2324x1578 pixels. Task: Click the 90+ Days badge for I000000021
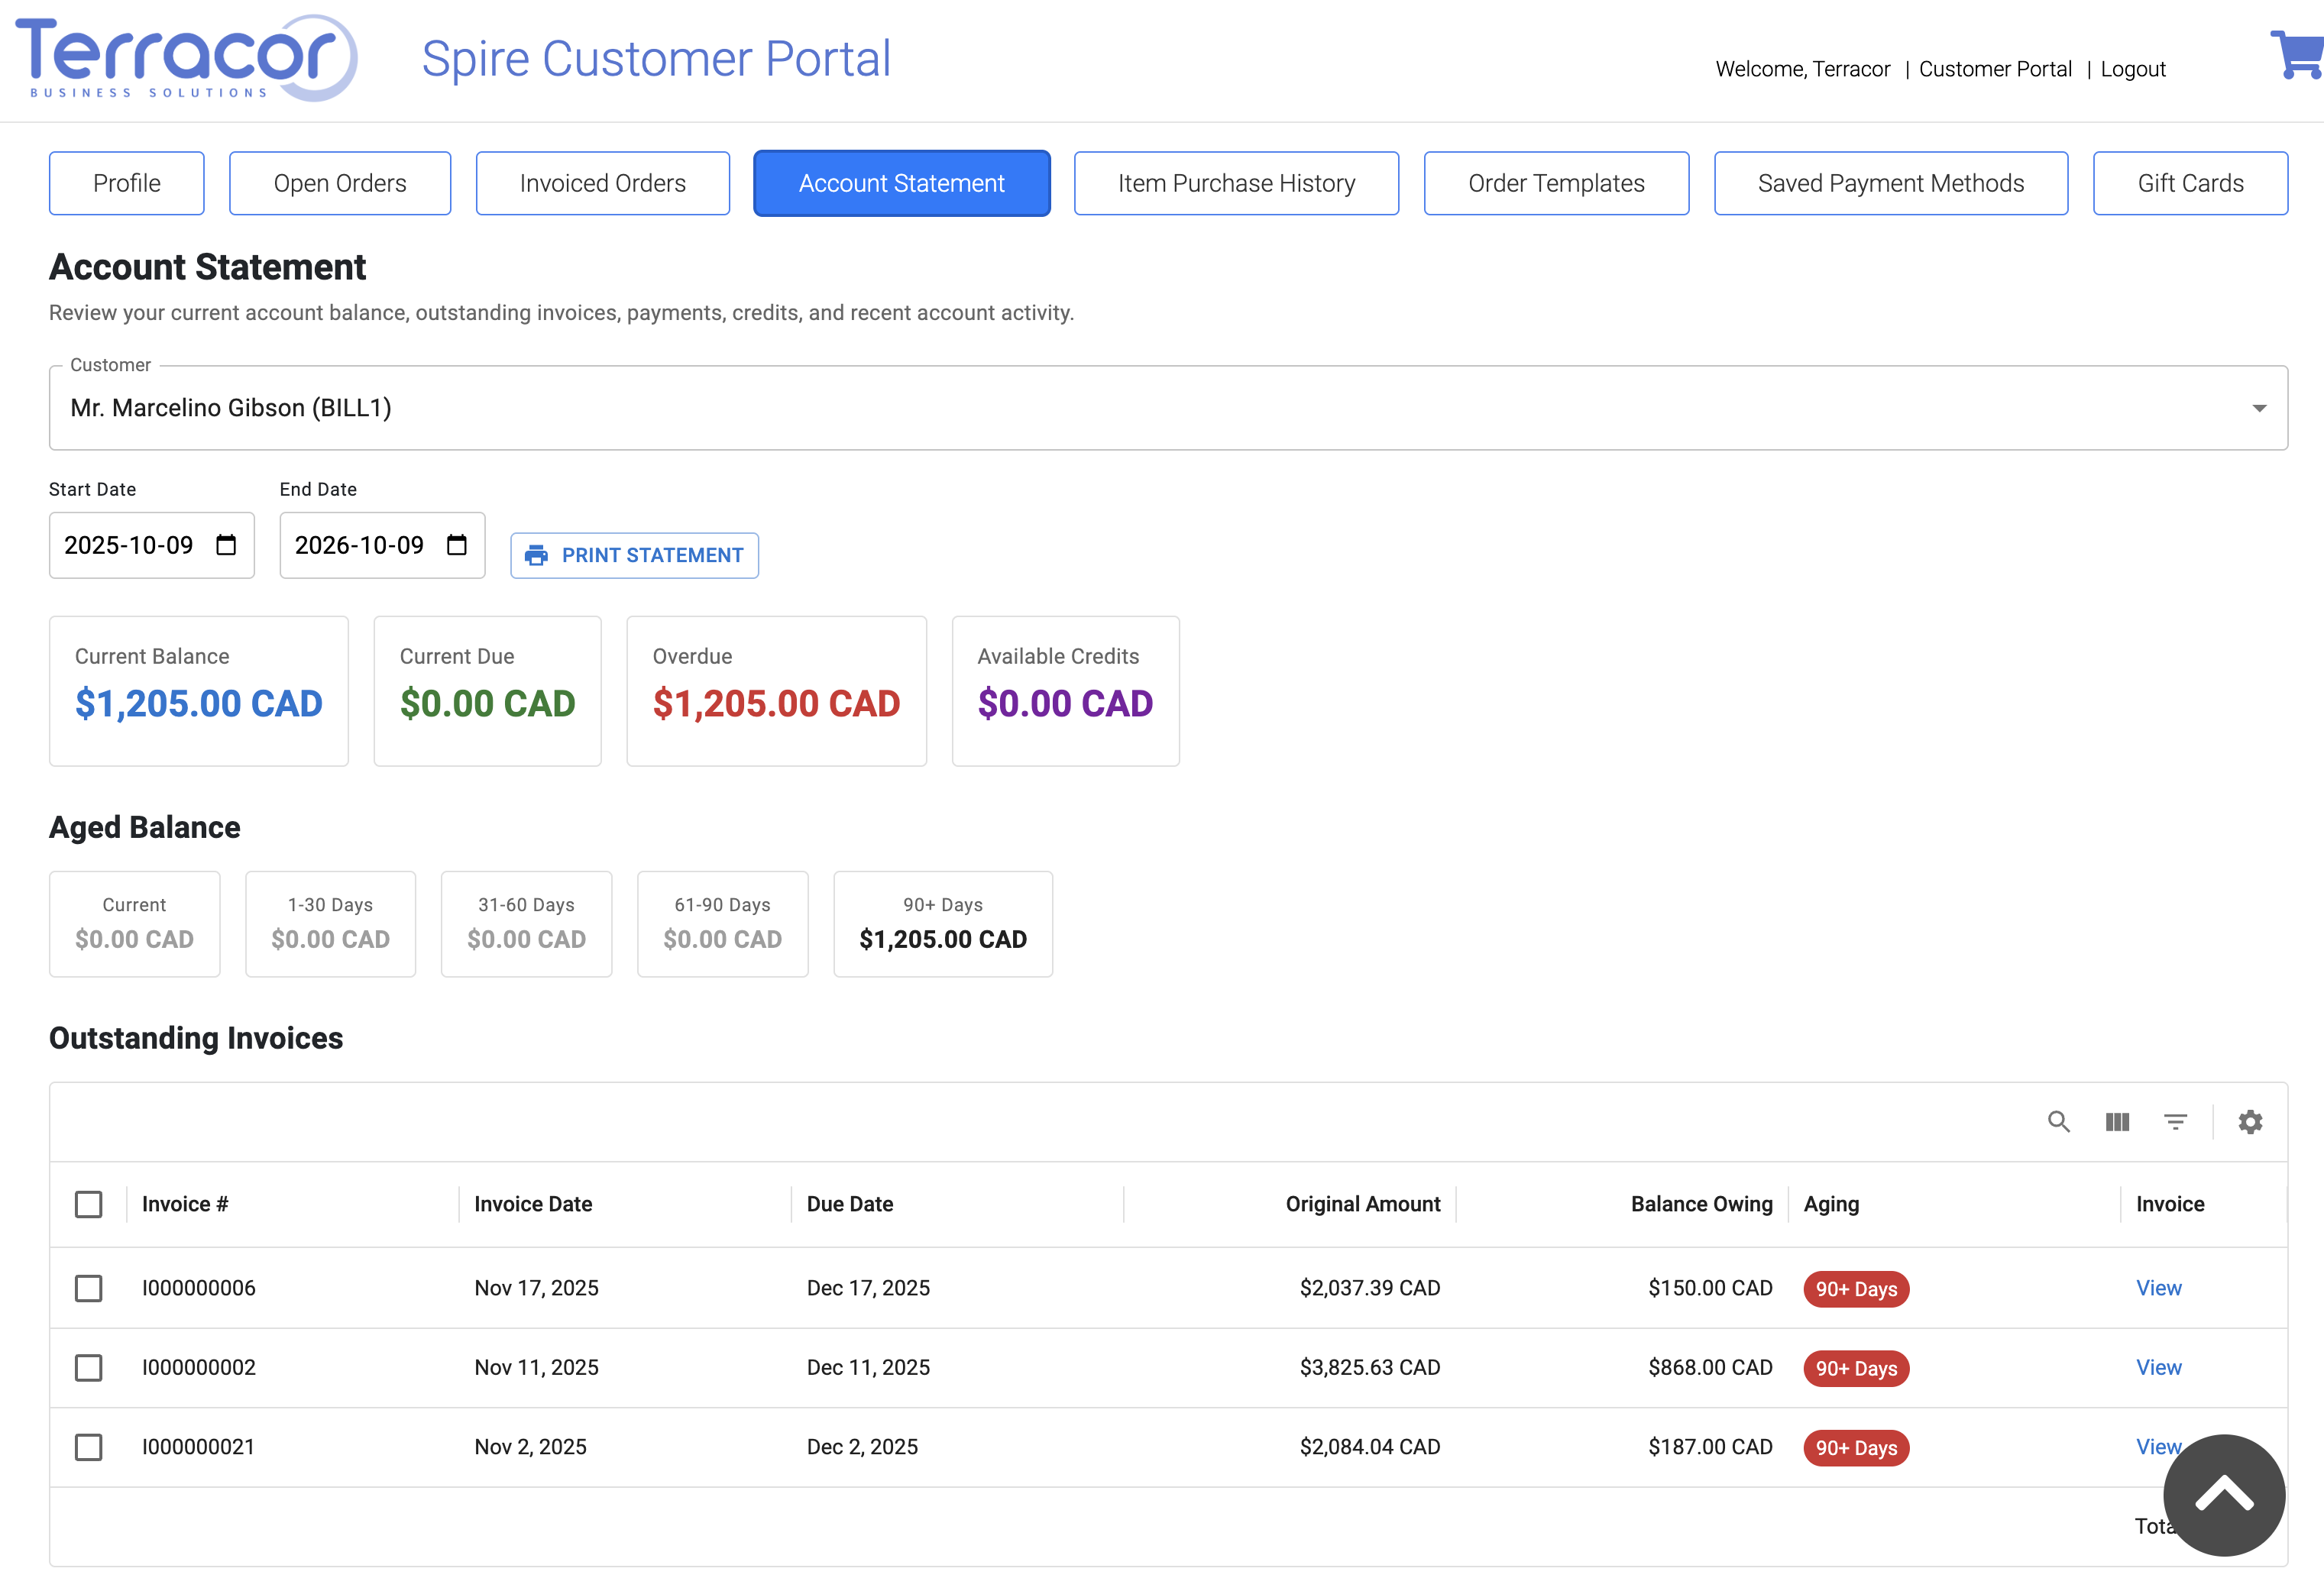[x=1856, y=1448]
